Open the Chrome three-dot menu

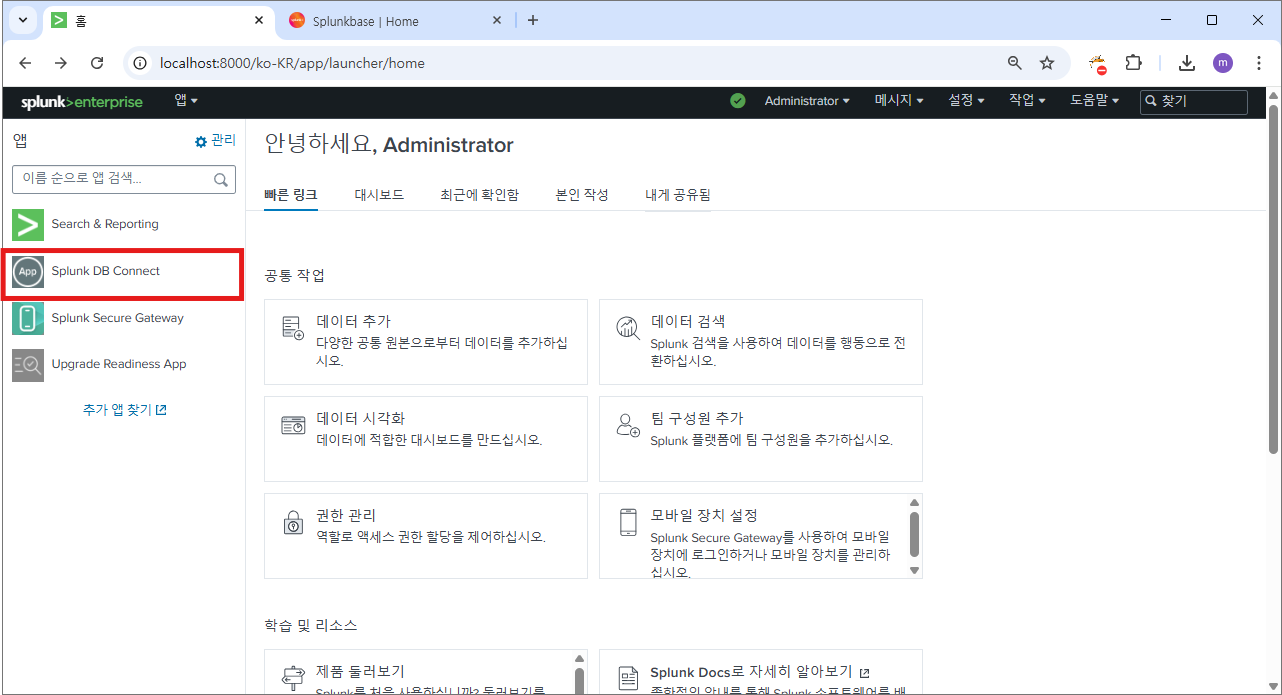point(1259,63)
